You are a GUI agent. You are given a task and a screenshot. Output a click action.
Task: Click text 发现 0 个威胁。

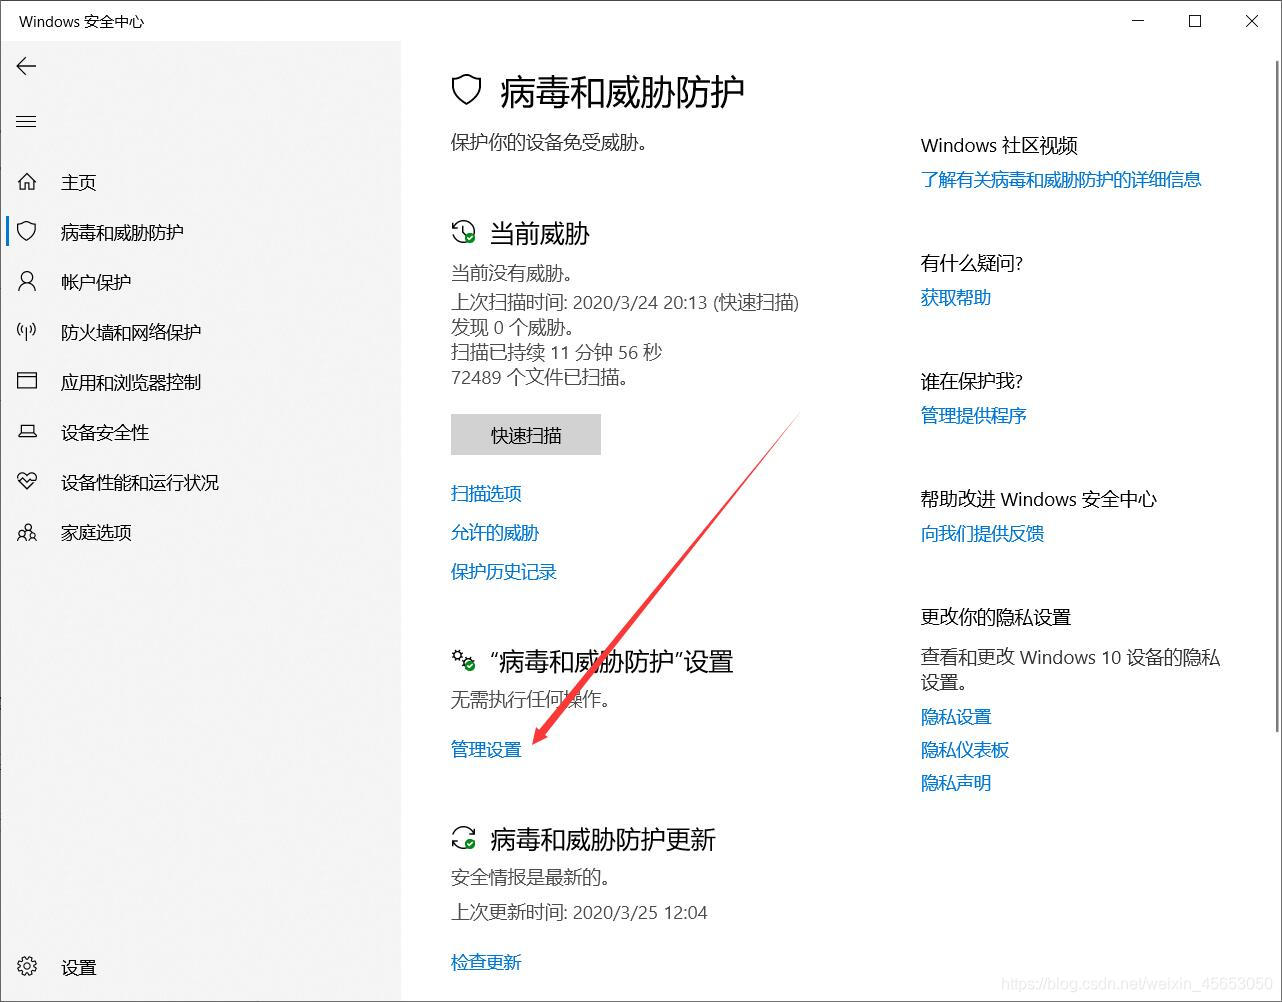pos(512,327)
